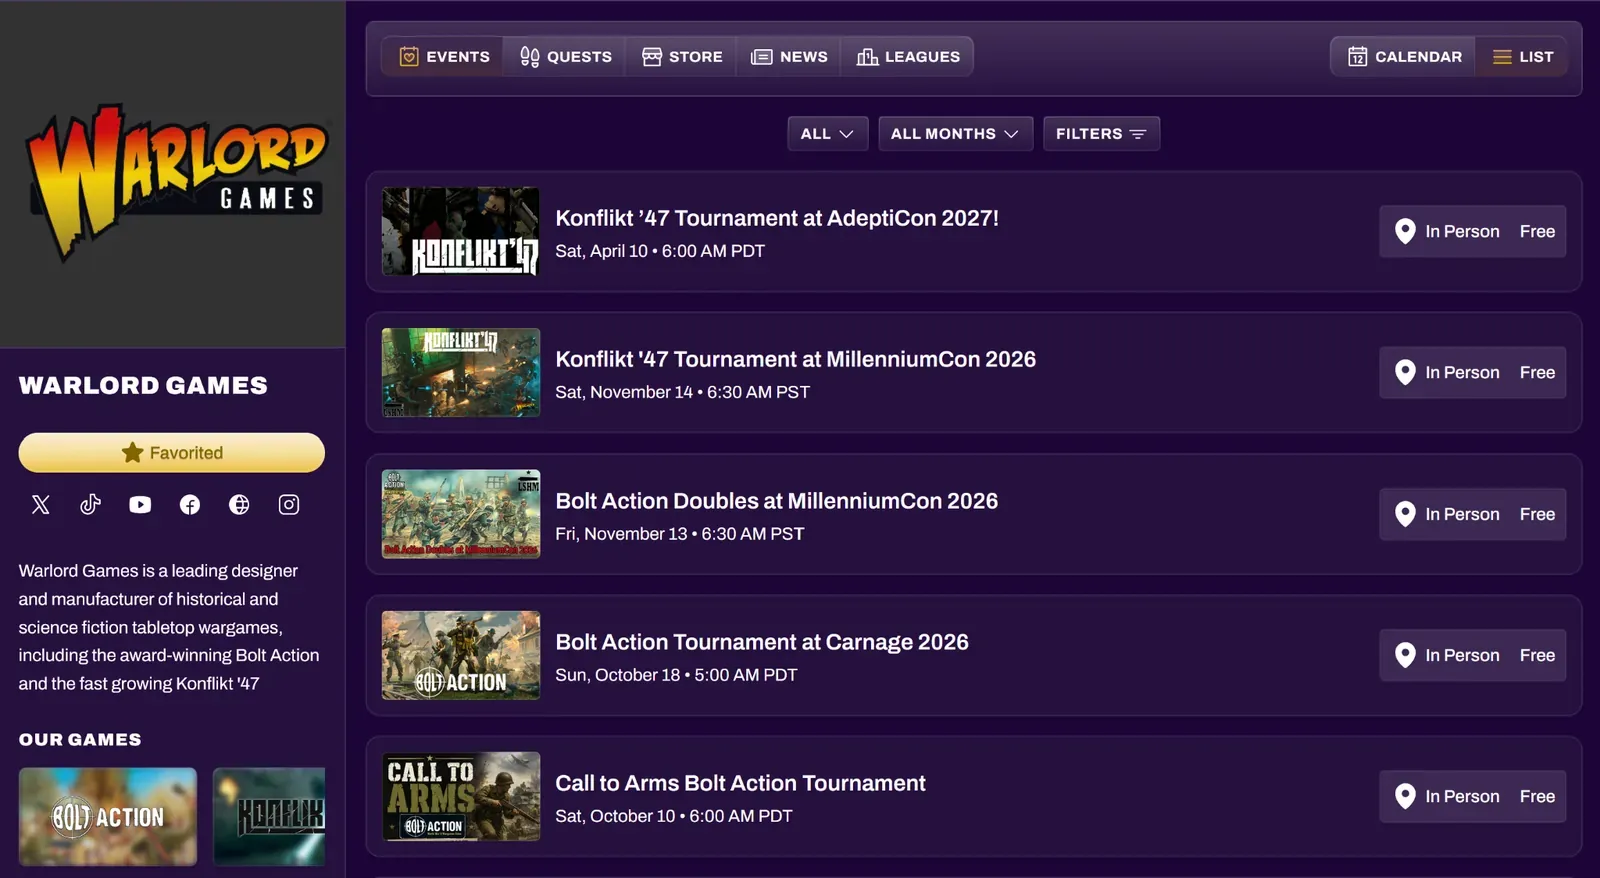The height and width of the screenshot is (878, 1600).
Task: Click the "Sat, April 10 • 6:00 AM PDT" date
Action: [x=660, y=251]
